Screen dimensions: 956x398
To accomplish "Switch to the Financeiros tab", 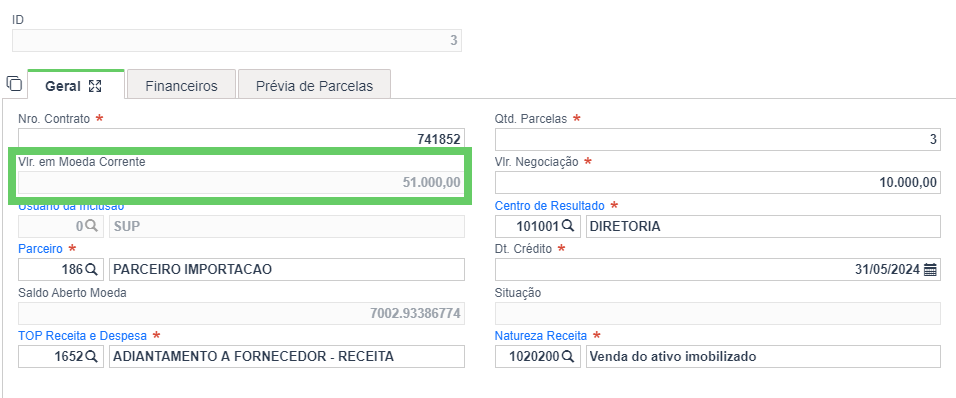I will coord(181,86).
